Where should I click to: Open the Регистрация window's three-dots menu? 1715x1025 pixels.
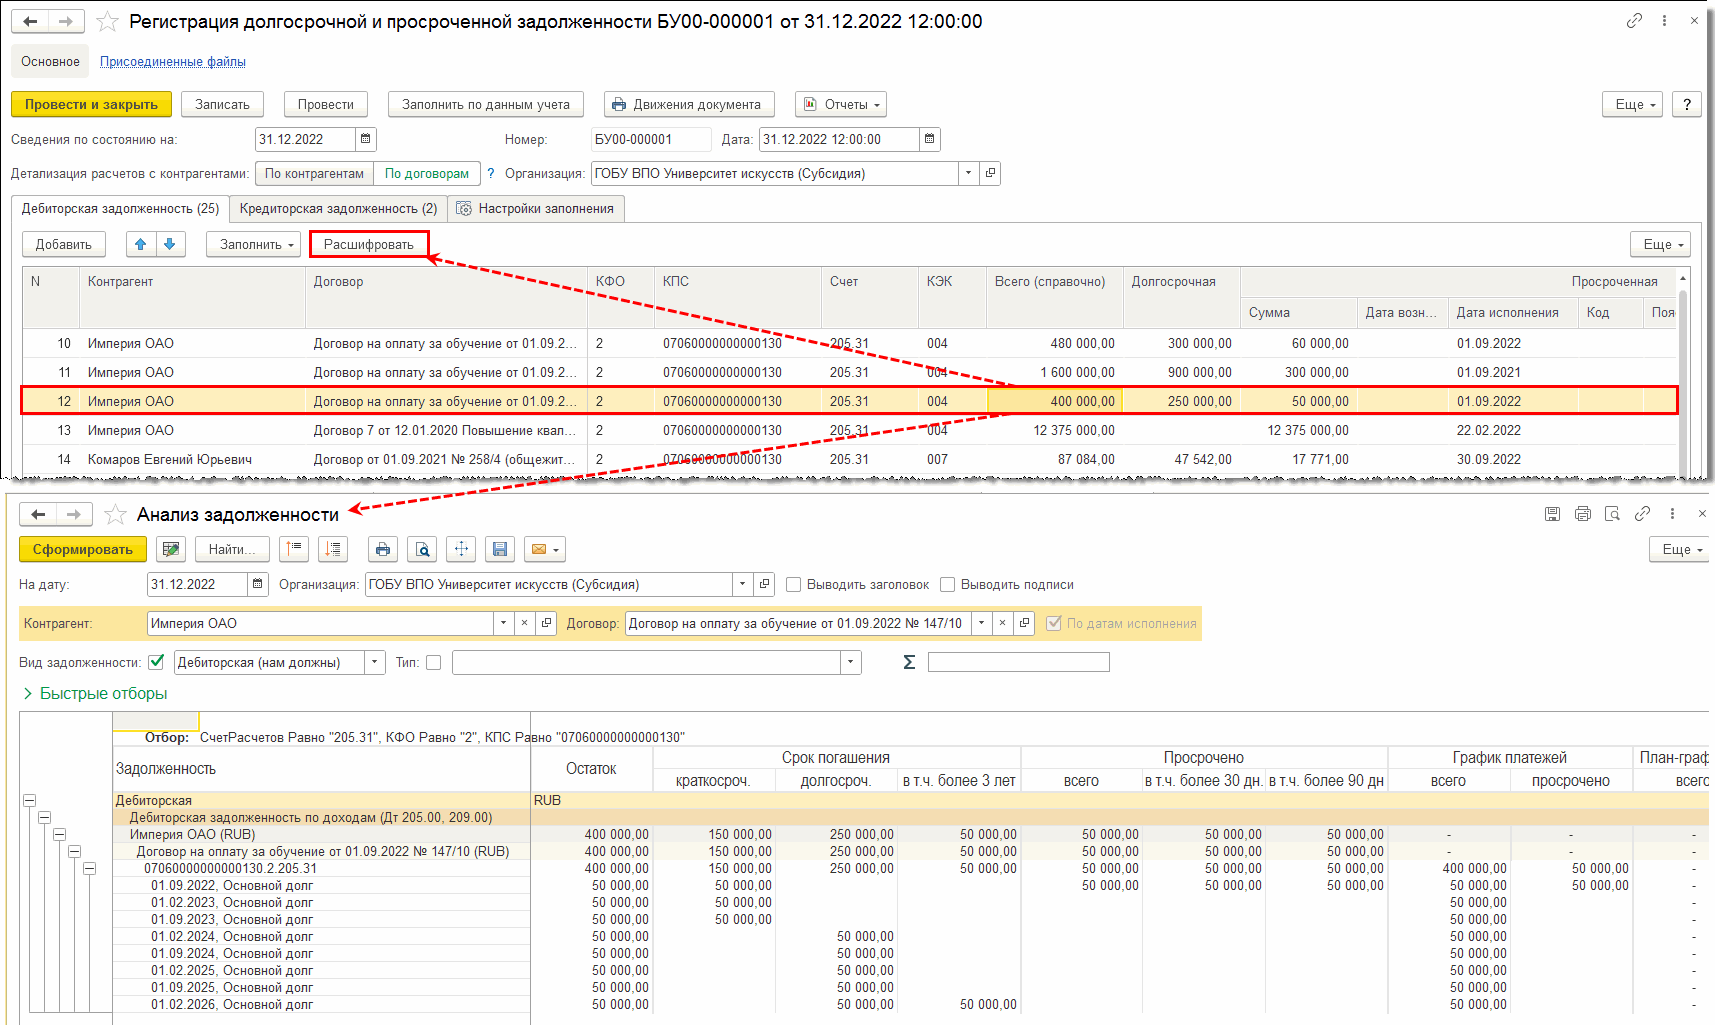1664,20
